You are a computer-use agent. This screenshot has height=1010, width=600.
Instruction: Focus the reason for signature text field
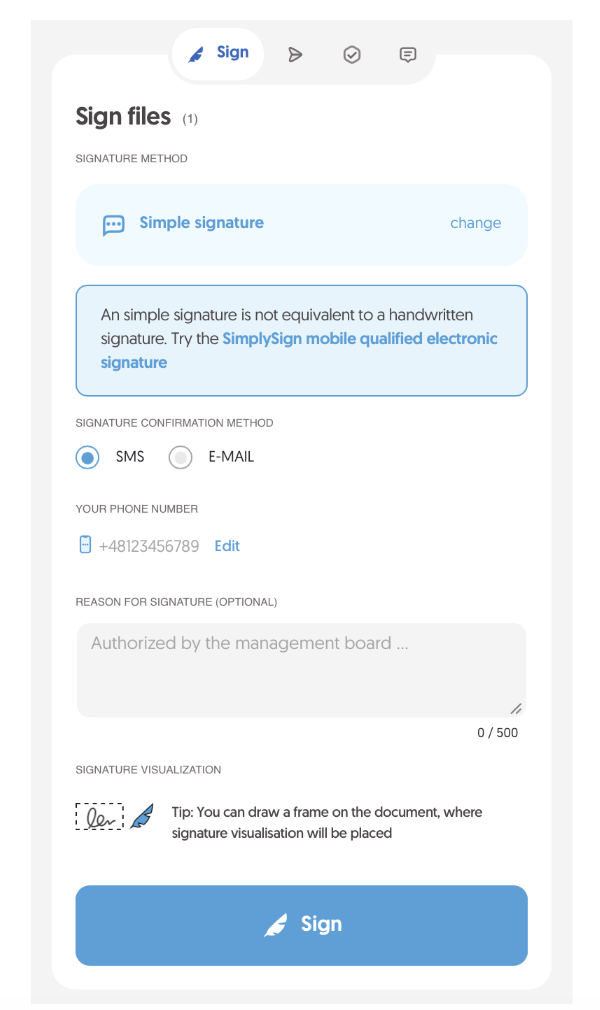click(x=300, y=669)
